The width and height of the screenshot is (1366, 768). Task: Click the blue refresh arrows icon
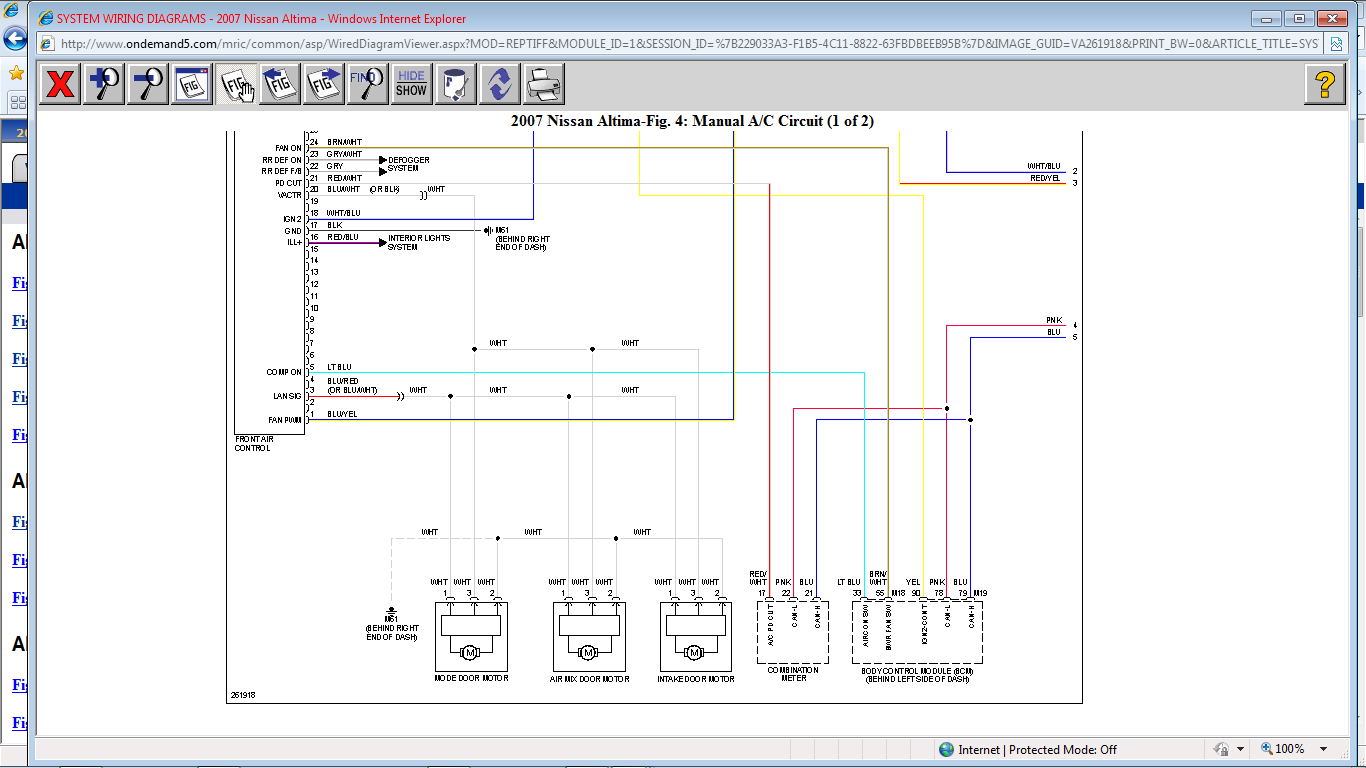[x=499, y=84]
